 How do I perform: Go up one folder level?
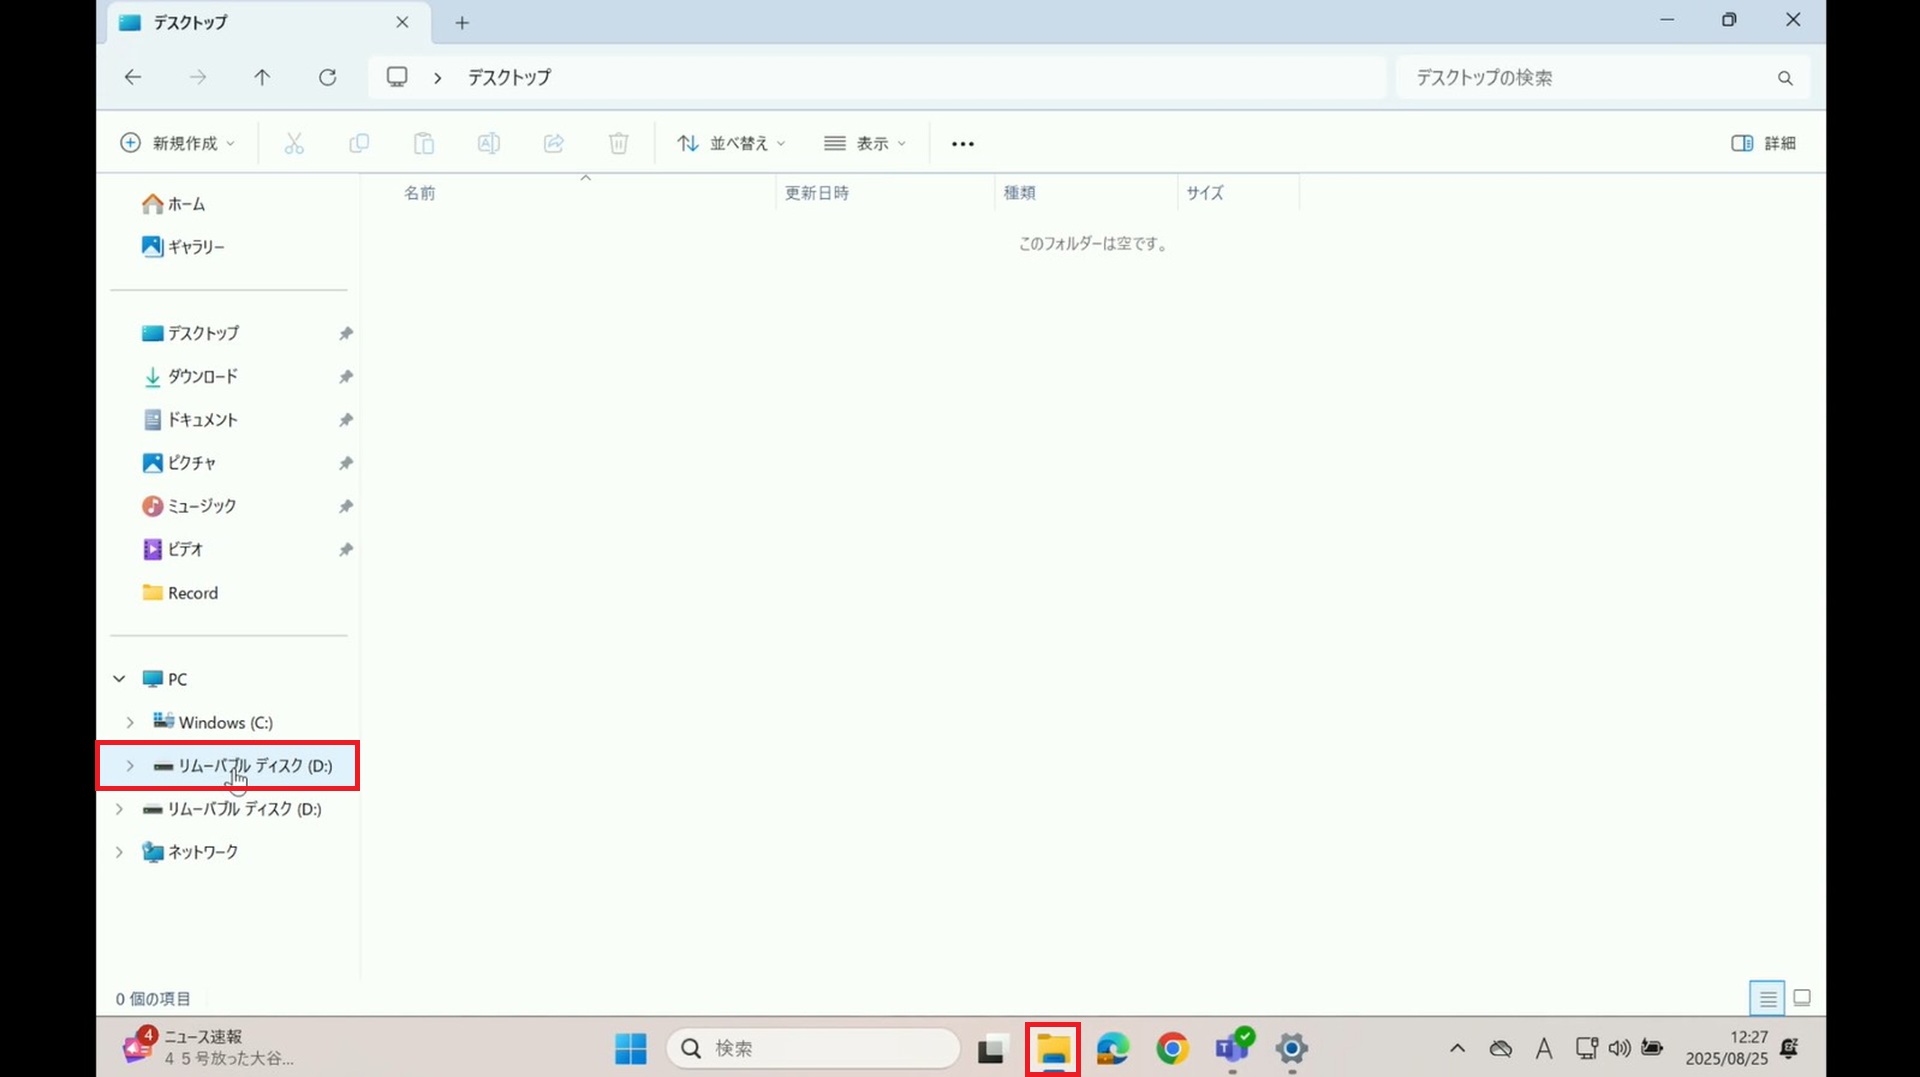click(262, 78)
